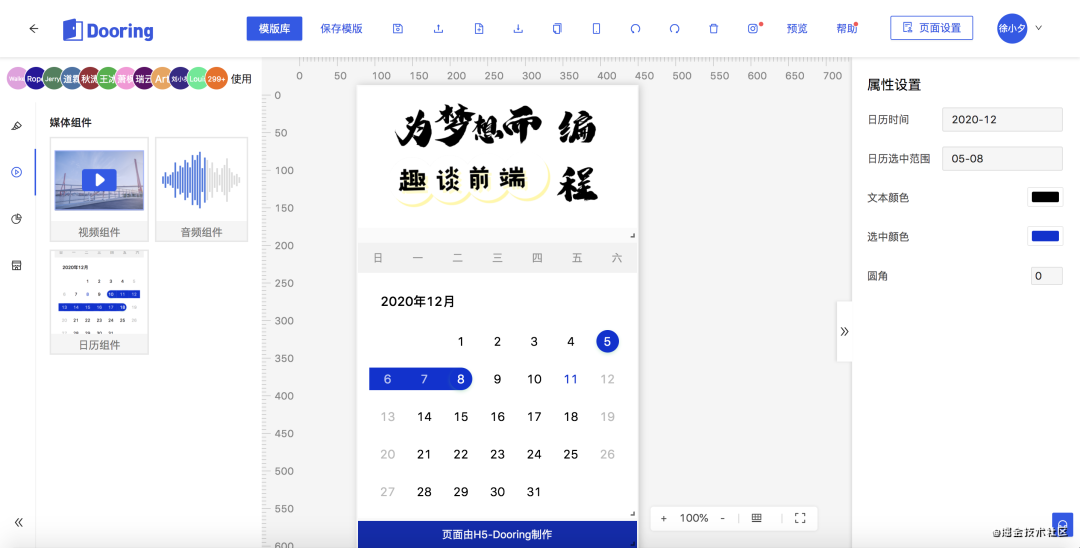Select the shop components sidebar tab

(x=17, y=265)
